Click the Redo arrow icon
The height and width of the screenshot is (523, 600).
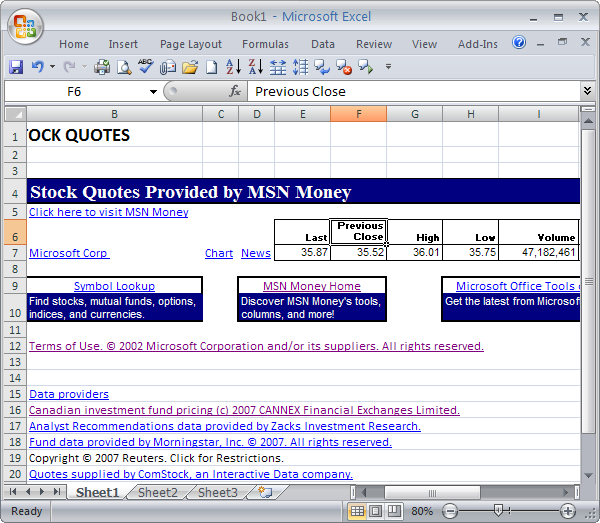coord(69,67)
